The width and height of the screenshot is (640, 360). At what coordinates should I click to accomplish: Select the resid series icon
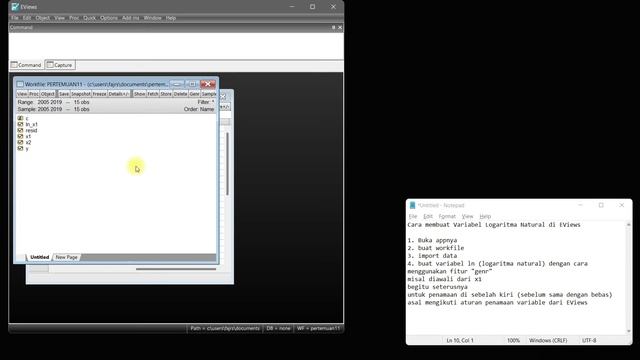click(20, 130)
